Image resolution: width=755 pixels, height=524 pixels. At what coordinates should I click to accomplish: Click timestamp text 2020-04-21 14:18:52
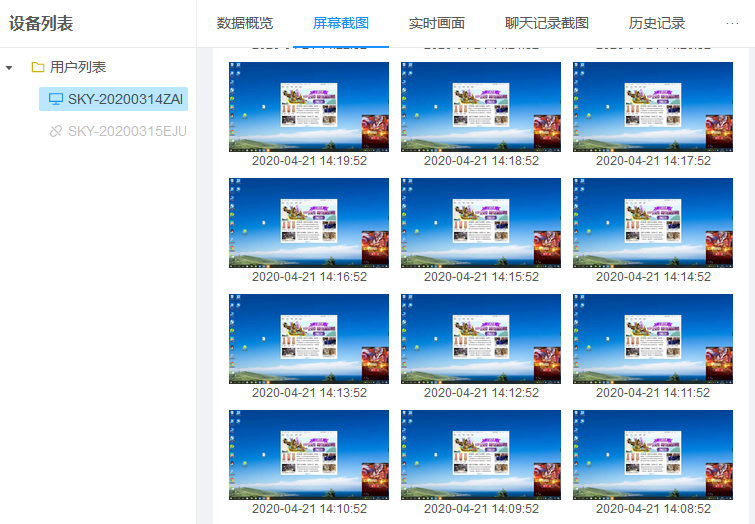tap(481, 161)
